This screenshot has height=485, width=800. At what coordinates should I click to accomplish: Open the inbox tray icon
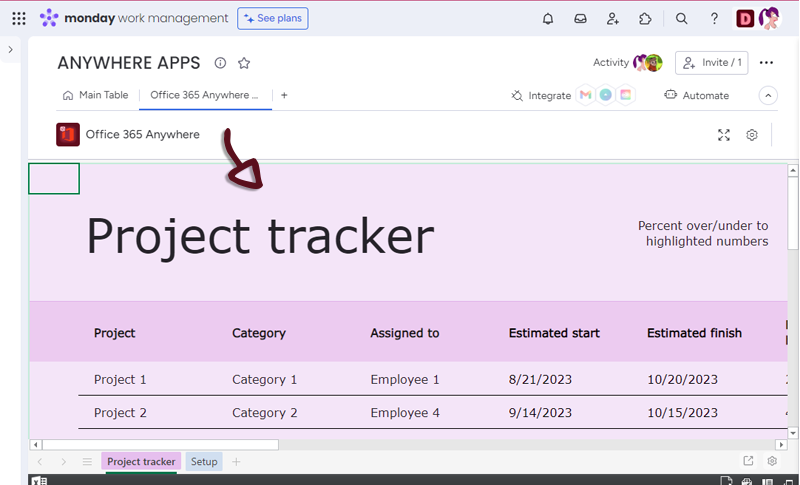[x=580, y=18]
